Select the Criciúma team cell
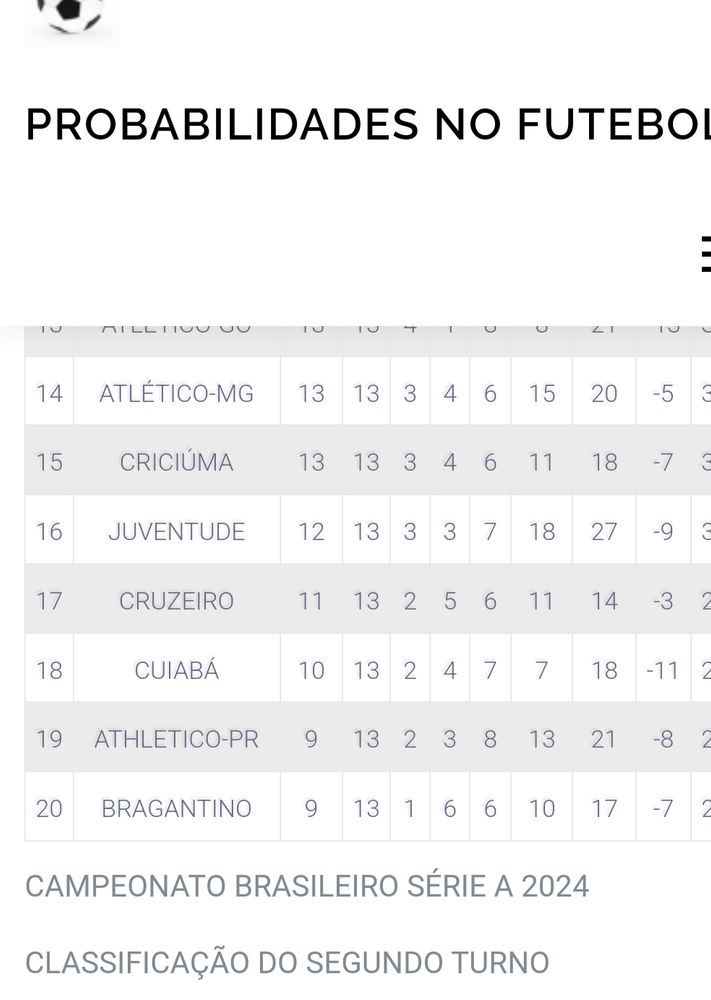 pyautogui.click(x=176, y=463)
